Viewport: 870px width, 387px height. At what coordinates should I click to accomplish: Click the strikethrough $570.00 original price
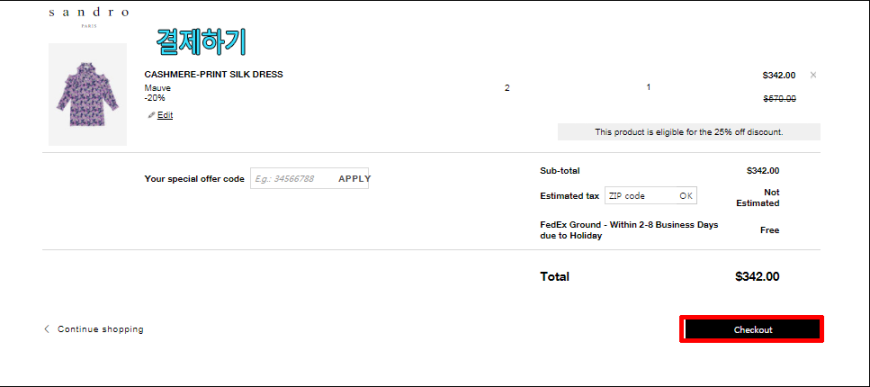point(780,99)
